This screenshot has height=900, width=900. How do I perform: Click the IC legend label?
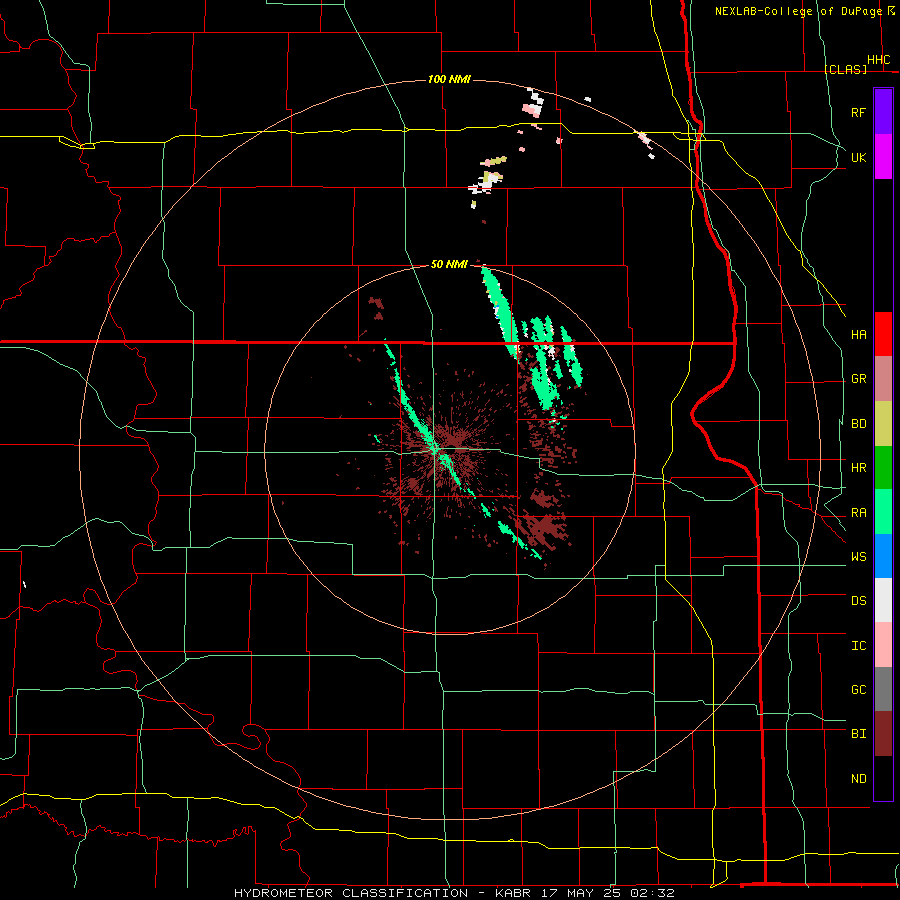858,646
